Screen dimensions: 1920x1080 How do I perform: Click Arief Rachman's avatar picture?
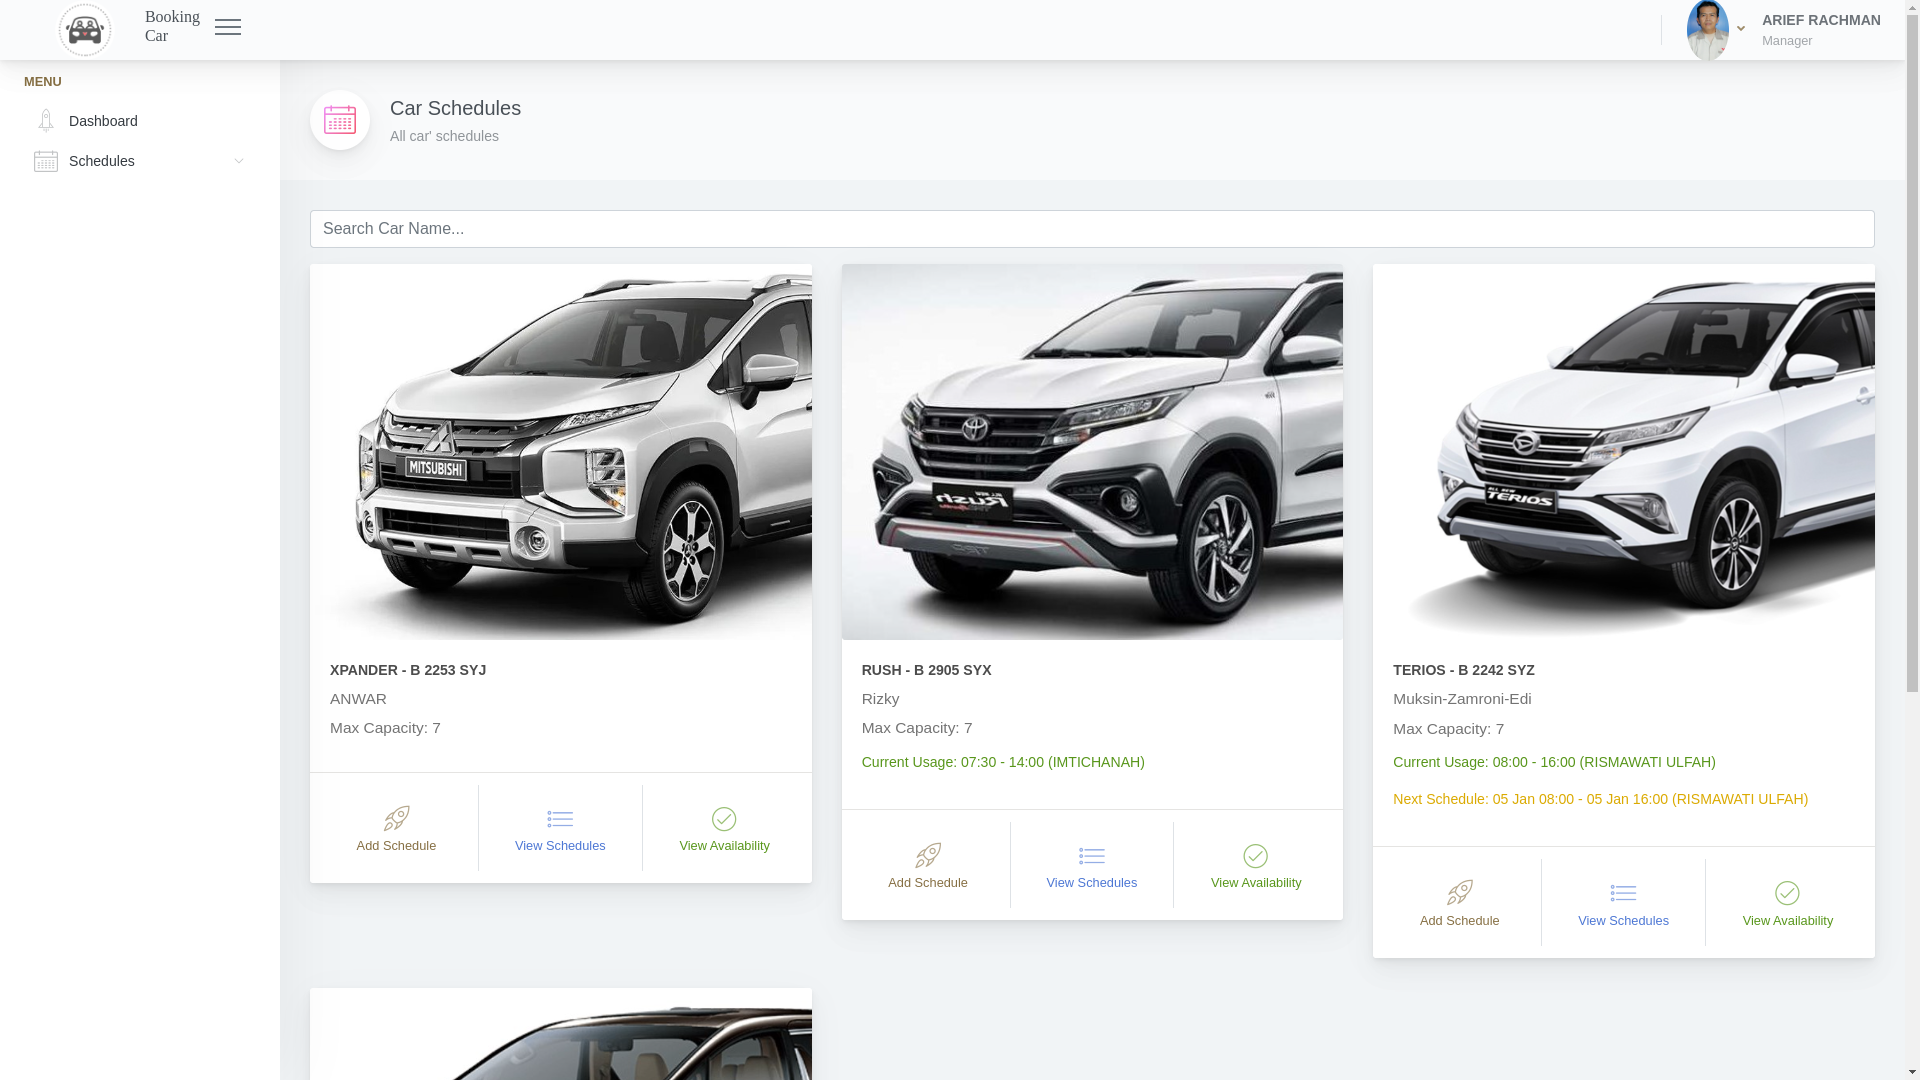click(1707, 30)
